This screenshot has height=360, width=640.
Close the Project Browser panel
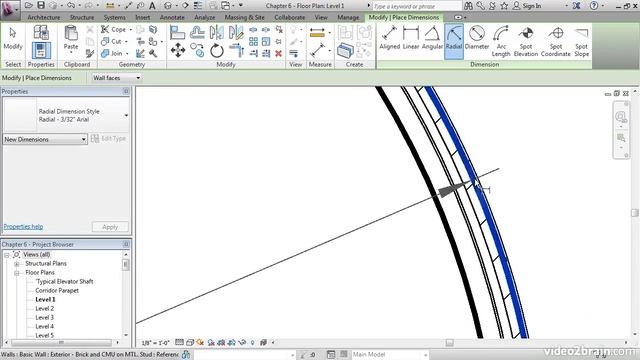126,244
